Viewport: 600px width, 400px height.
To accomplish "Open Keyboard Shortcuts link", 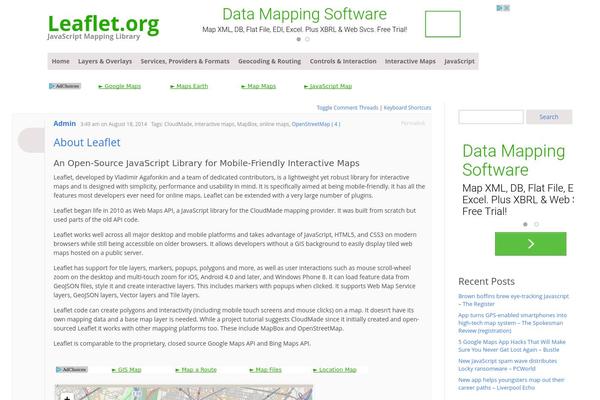I will point(407,108).
